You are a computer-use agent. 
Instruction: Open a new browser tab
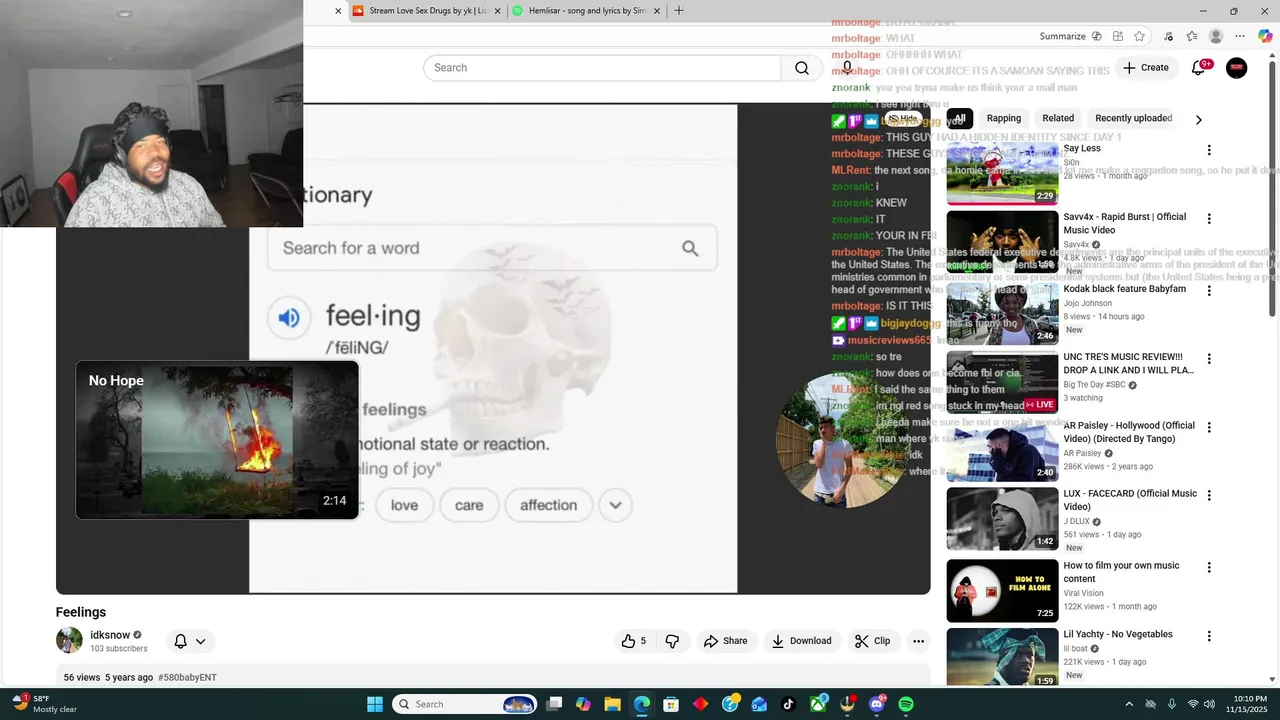tap(679, 11)
